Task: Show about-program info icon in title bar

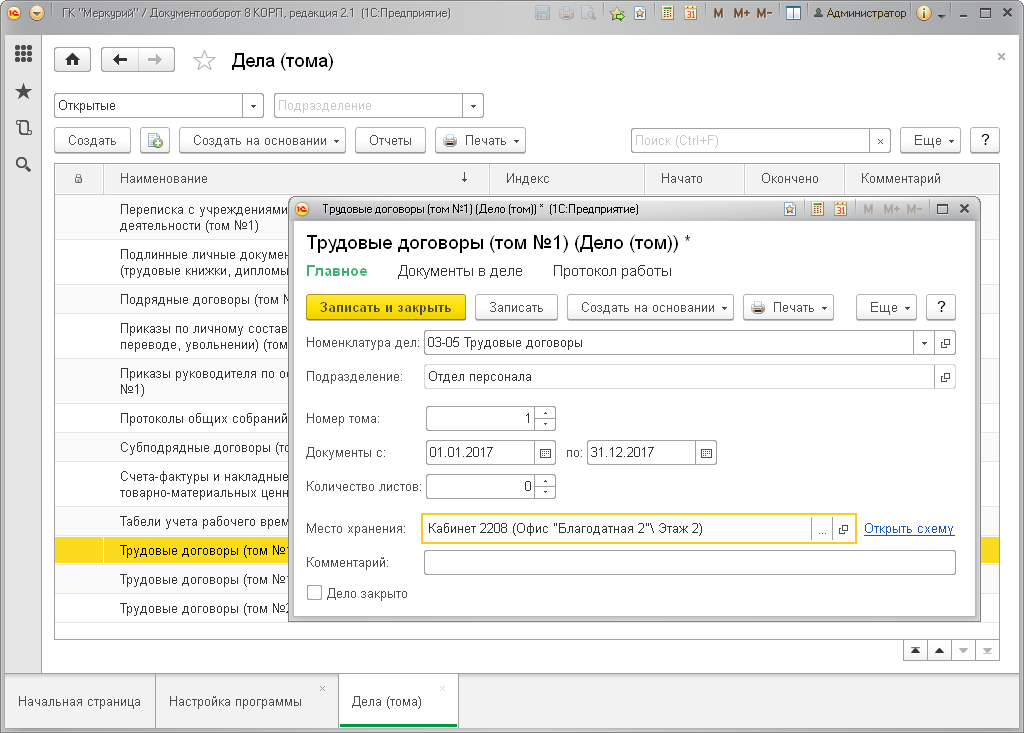Action: (x=923, y=13)
